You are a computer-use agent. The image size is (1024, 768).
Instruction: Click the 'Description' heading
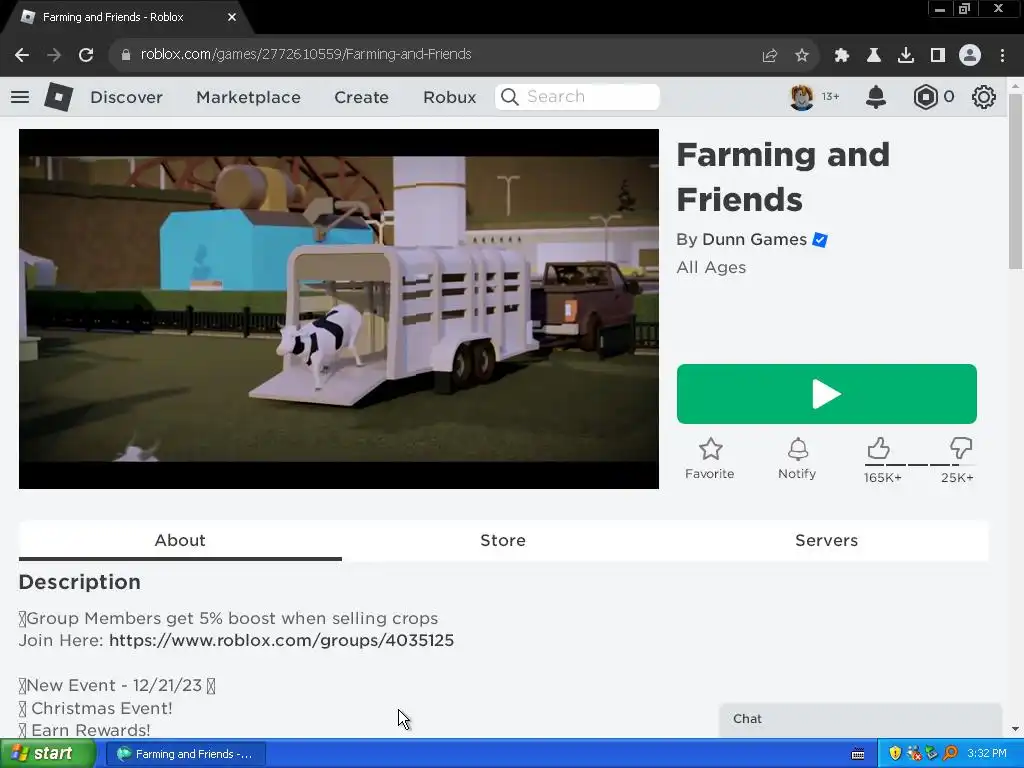tap(80, 582)
